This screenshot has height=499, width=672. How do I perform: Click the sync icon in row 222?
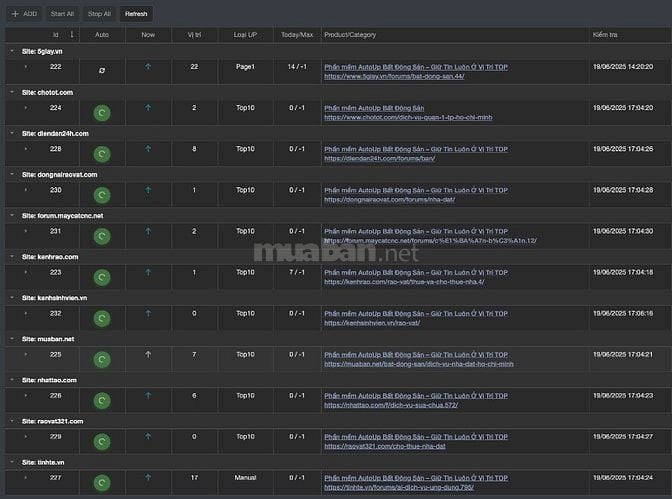(x=101, y=71)
